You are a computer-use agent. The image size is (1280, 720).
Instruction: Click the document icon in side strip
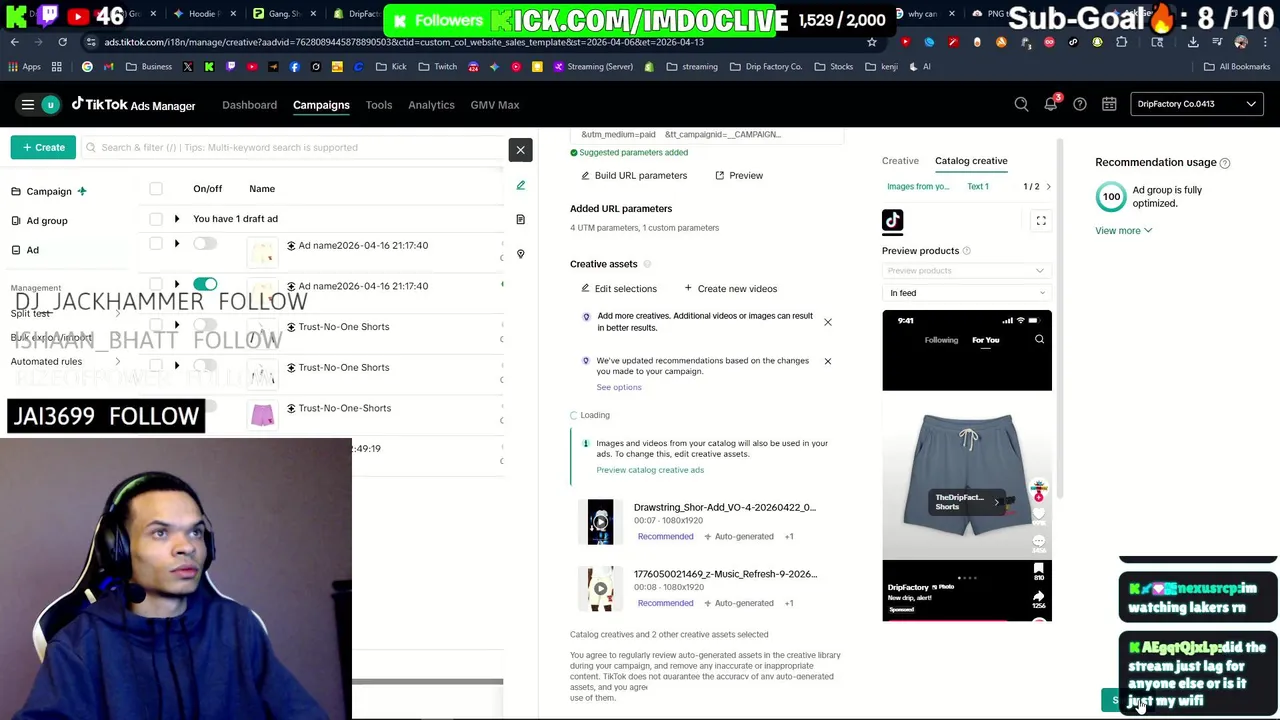click(520, 219)
